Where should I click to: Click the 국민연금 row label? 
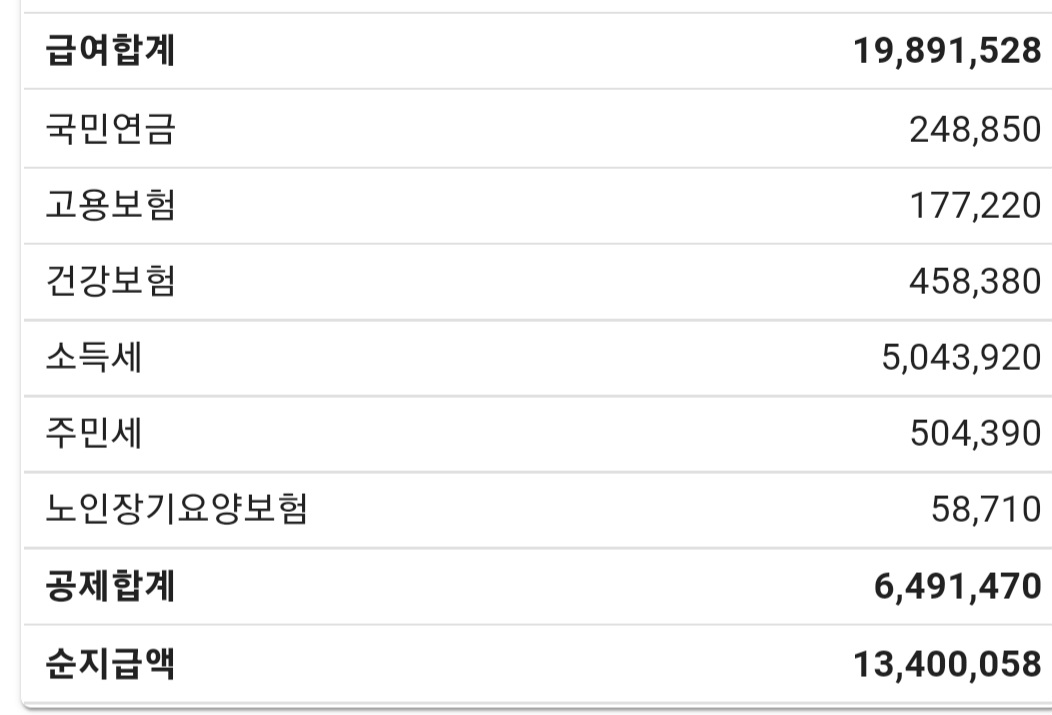pyautogui.click(x=110, y=129)
